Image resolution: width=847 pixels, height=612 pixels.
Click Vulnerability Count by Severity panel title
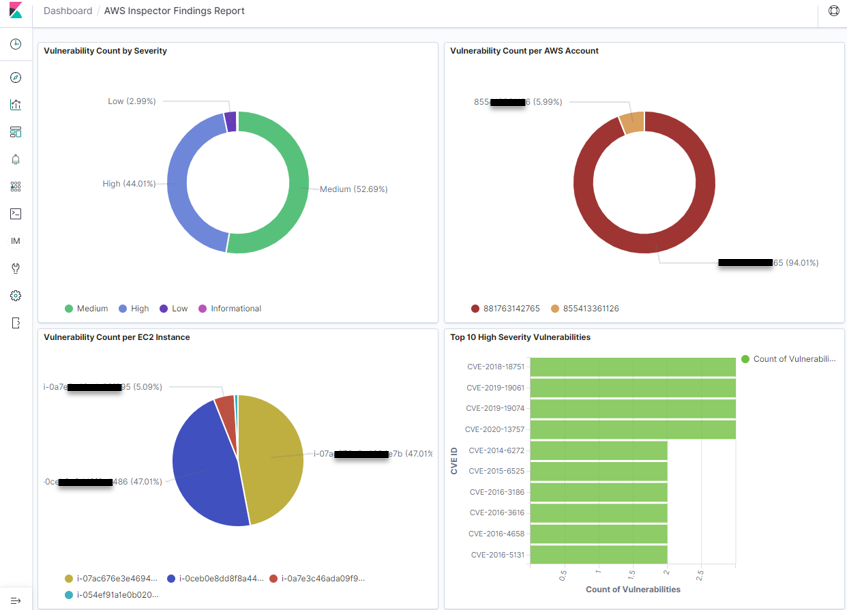click(x=105, y=51)
